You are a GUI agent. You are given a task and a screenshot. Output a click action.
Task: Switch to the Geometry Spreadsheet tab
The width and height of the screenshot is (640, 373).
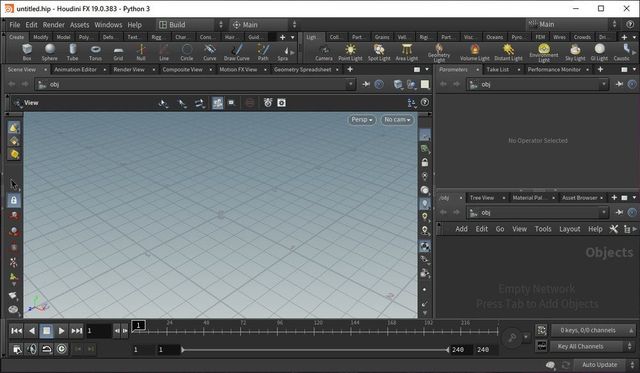coord(303,69)
